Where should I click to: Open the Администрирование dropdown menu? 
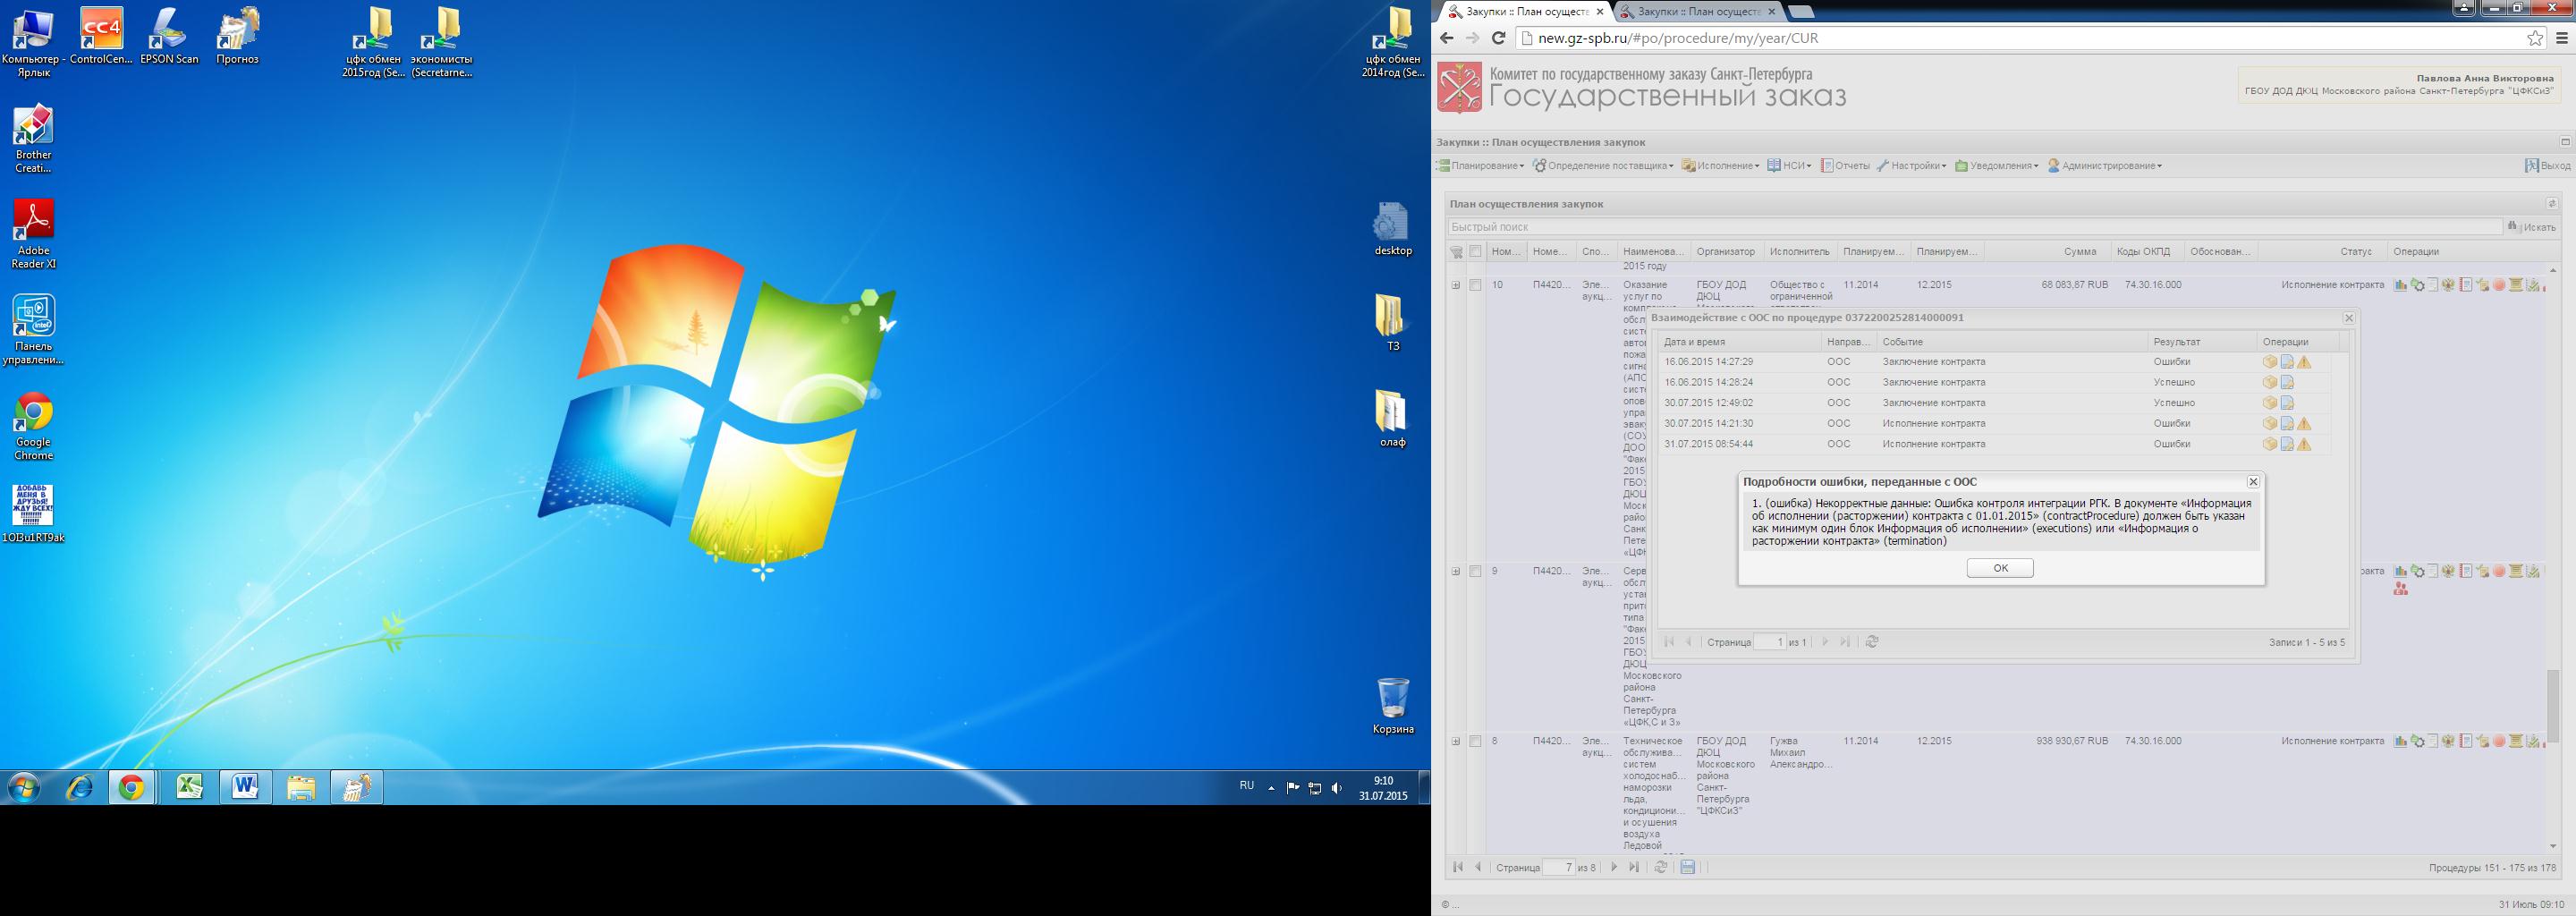pyautogui.click(x=2104, y=166)
